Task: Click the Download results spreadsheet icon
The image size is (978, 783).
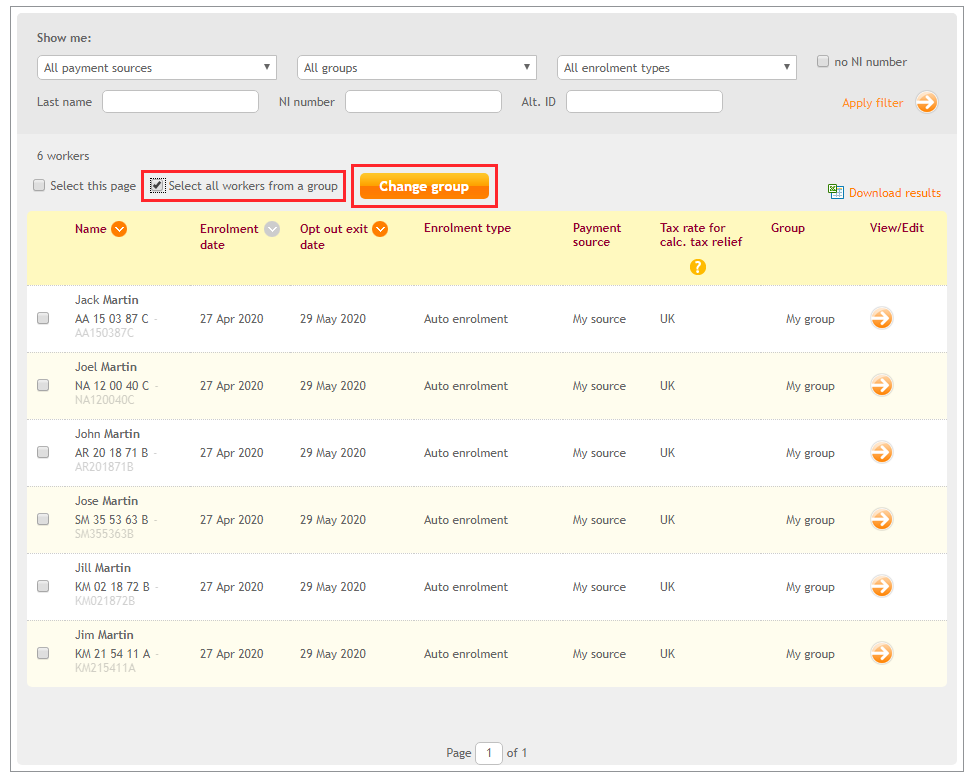Action: [836, 192]
